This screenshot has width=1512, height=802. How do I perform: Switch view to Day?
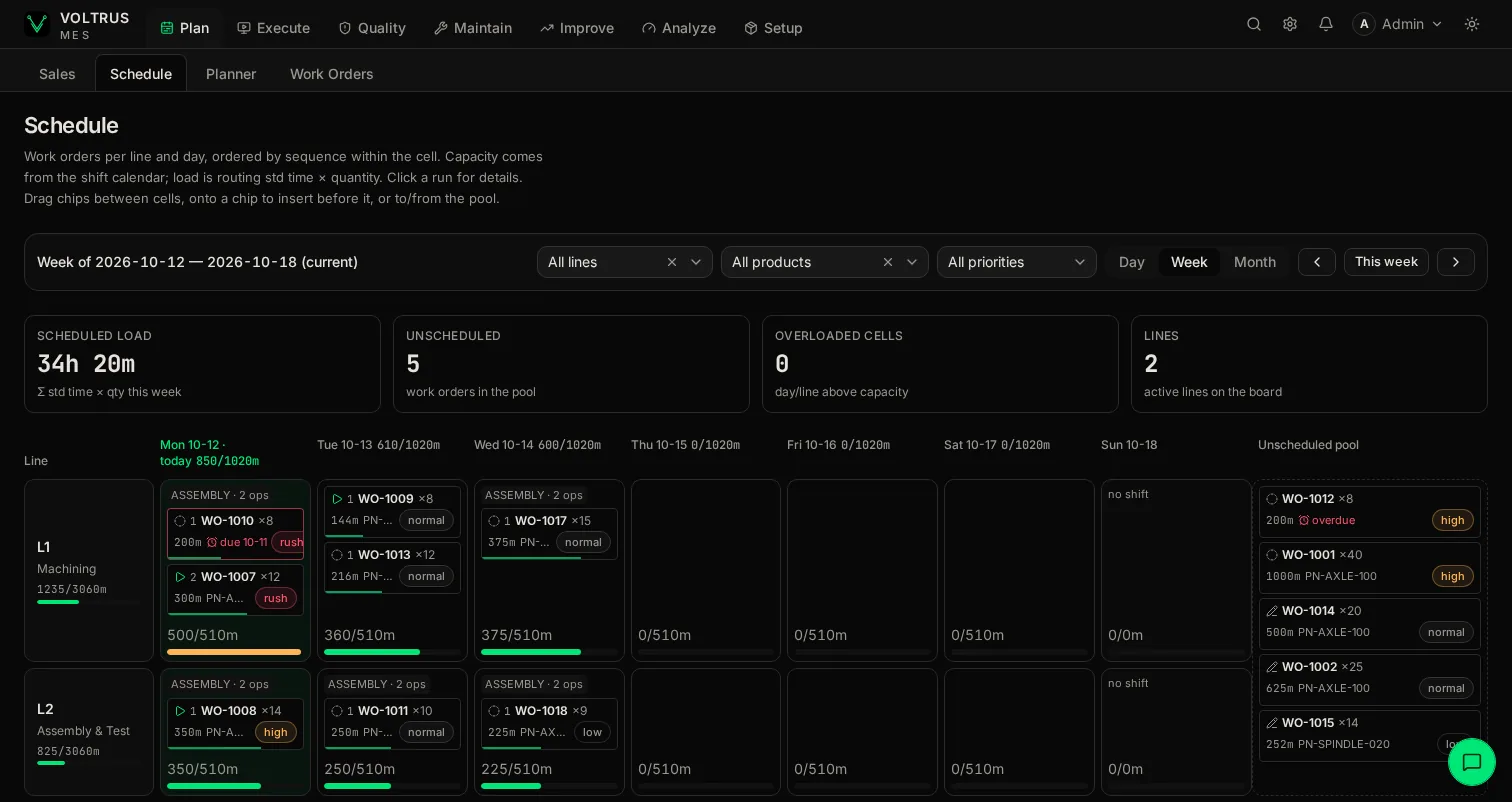click(x=1132, y=262)
